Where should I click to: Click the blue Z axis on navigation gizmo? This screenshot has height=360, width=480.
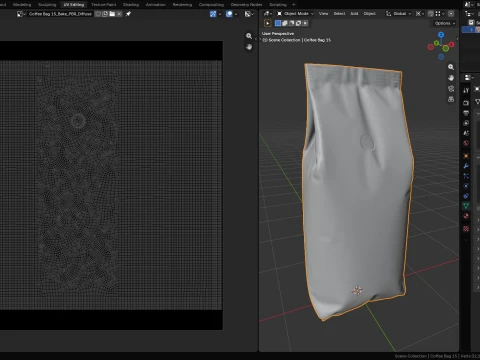[441, 35]
